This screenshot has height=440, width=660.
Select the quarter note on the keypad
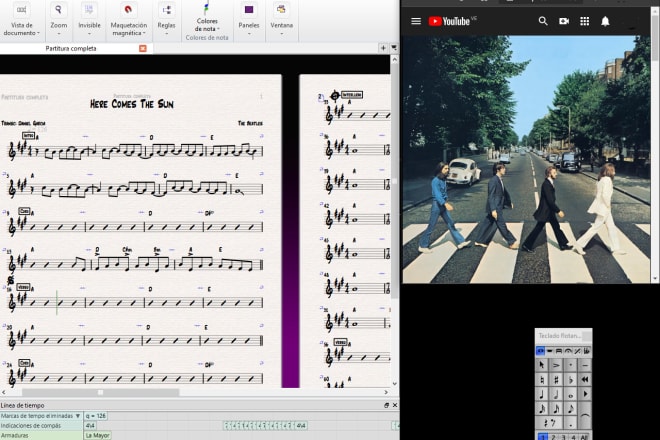(542, 394)
